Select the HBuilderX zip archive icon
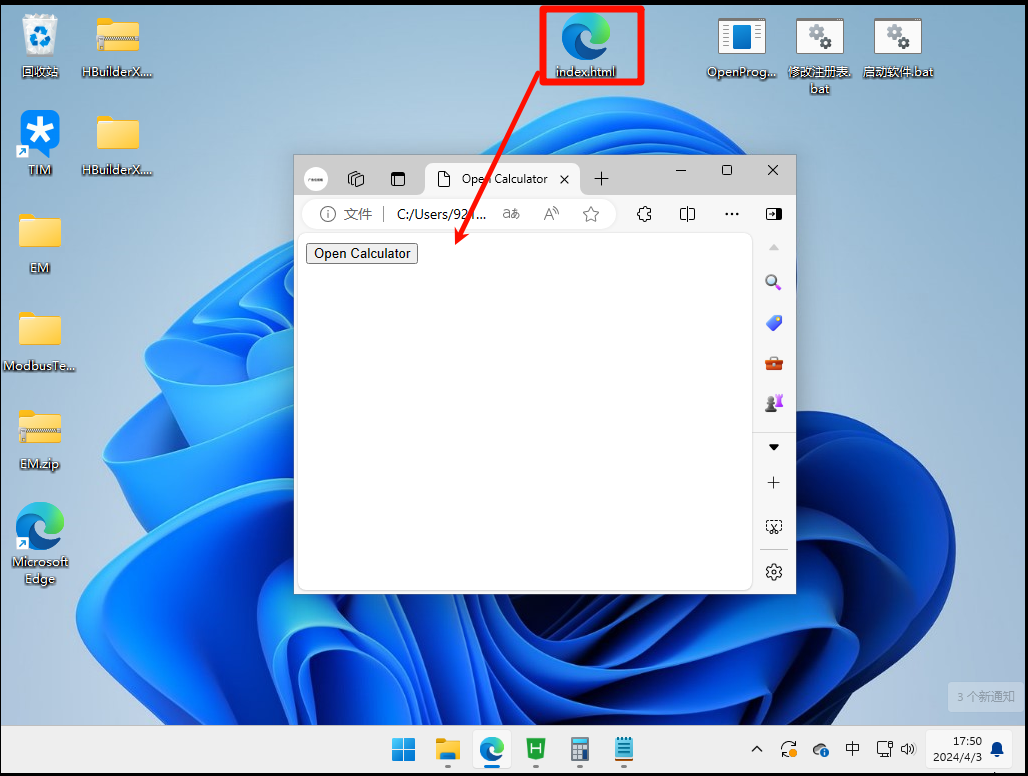 click(x=117, y=46)
